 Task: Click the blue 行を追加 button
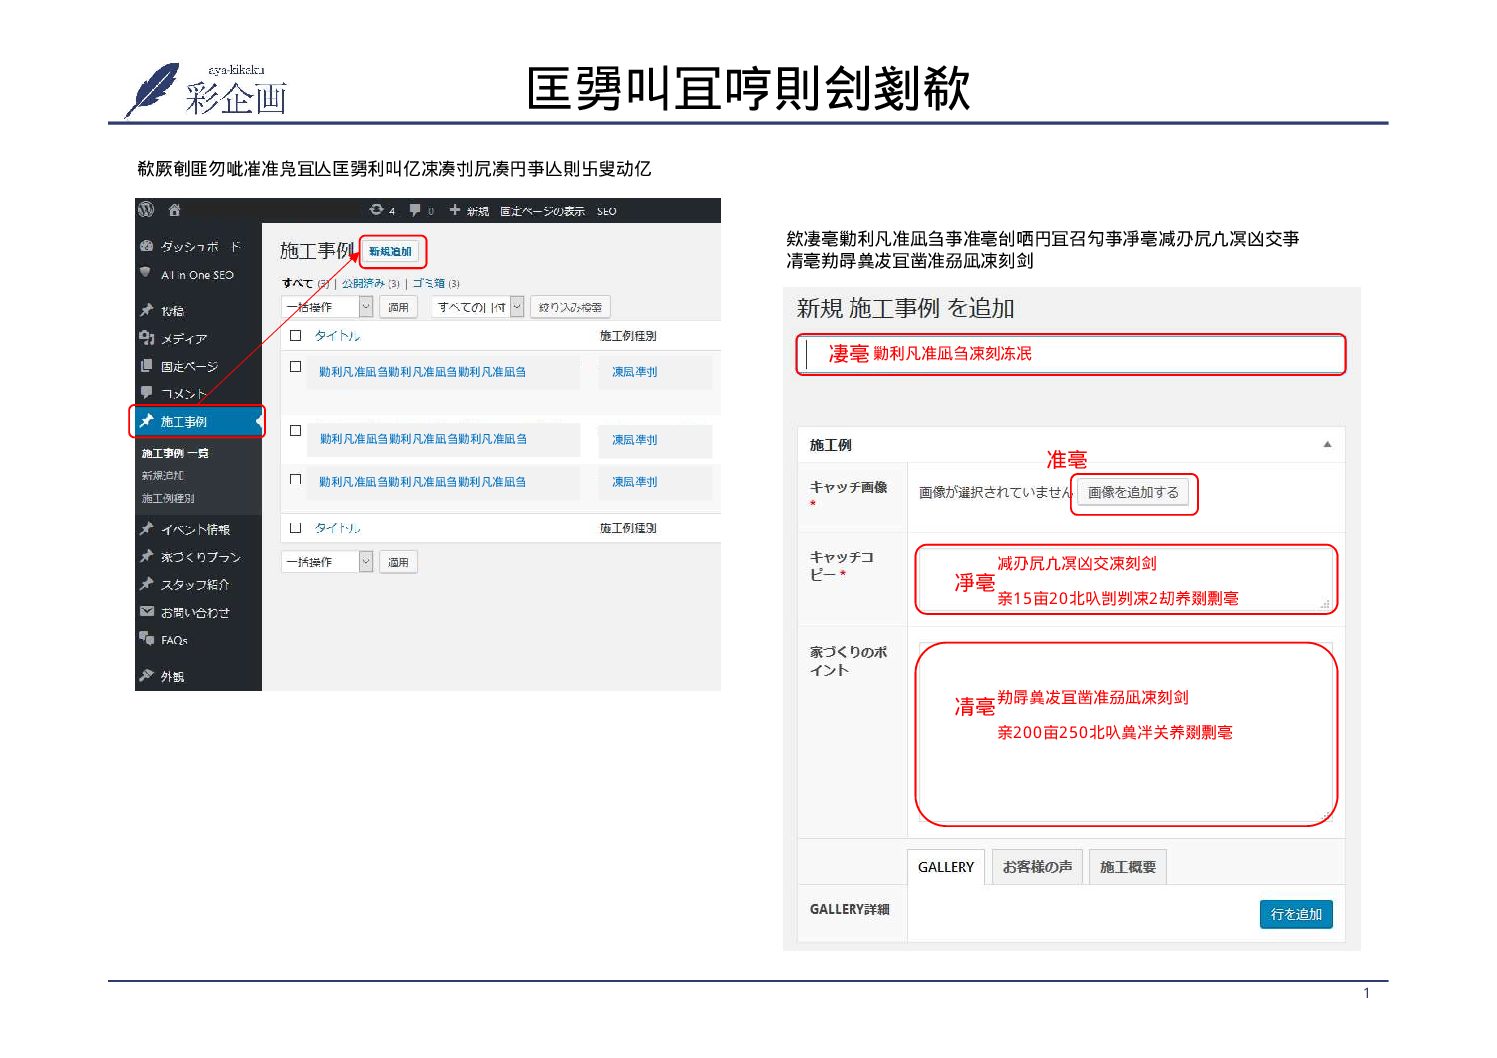(x=1296, y=914)
